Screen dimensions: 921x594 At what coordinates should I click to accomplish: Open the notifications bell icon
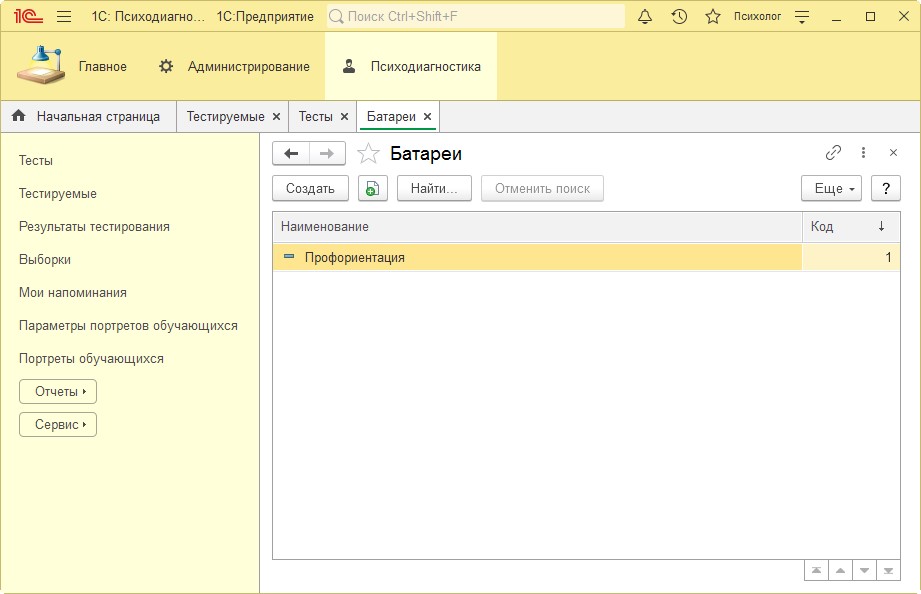645,17
